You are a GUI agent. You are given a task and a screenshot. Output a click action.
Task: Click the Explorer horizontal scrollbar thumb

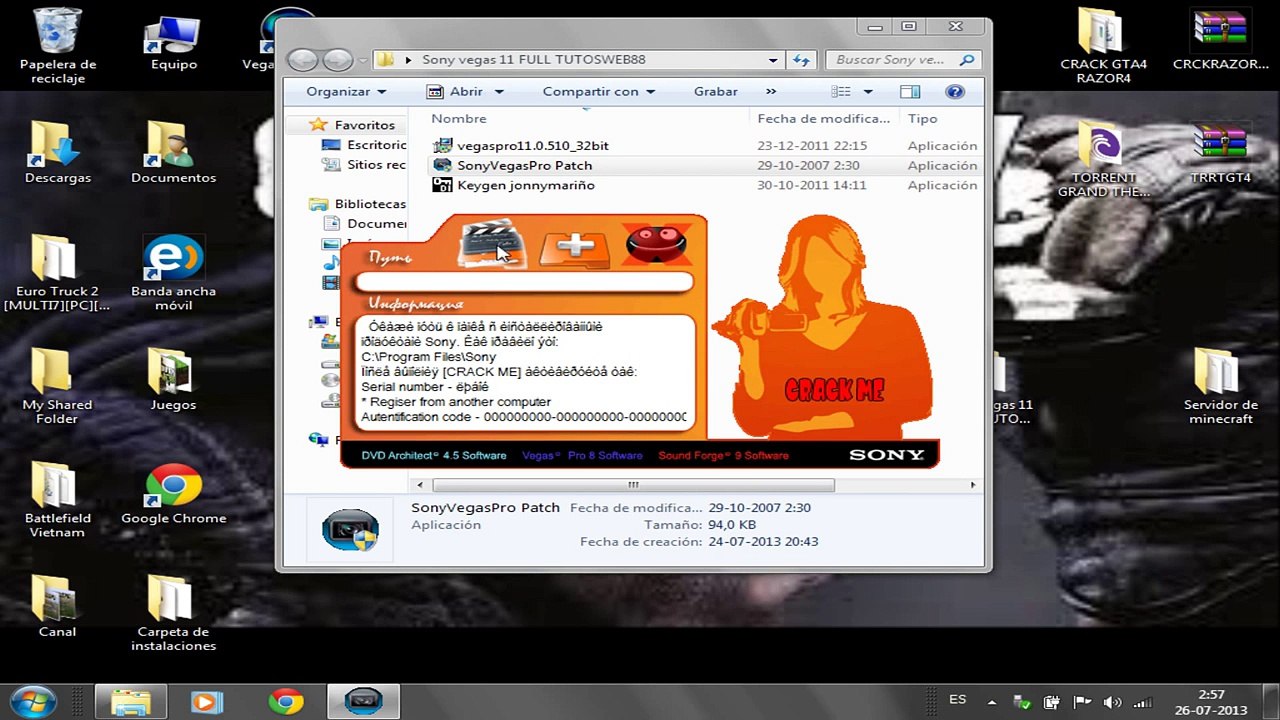pyautogui.click(x=633, y=485)
